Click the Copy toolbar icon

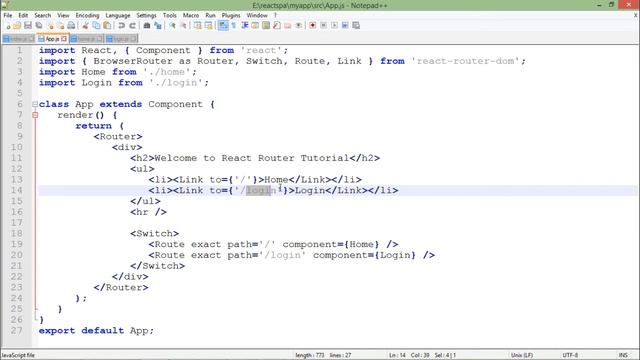[96, 25]
